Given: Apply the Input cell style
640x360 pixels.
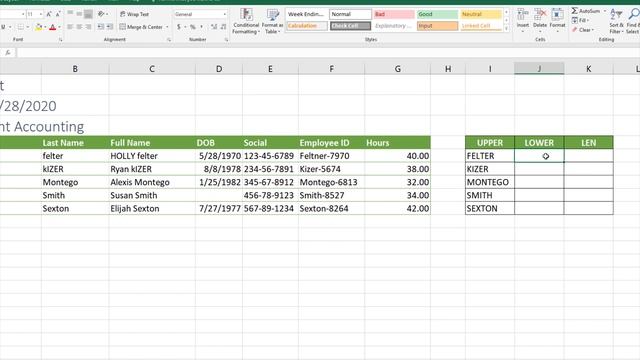Looking at the screenshot, I should (x=437, y=26).
